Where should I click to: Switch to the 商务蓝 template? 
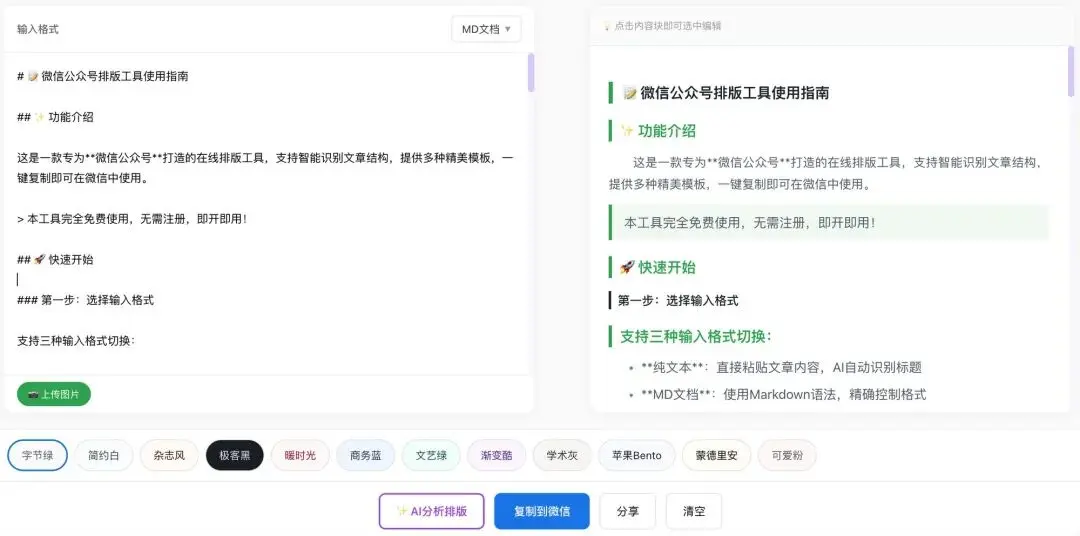click(x=366, y=455)
